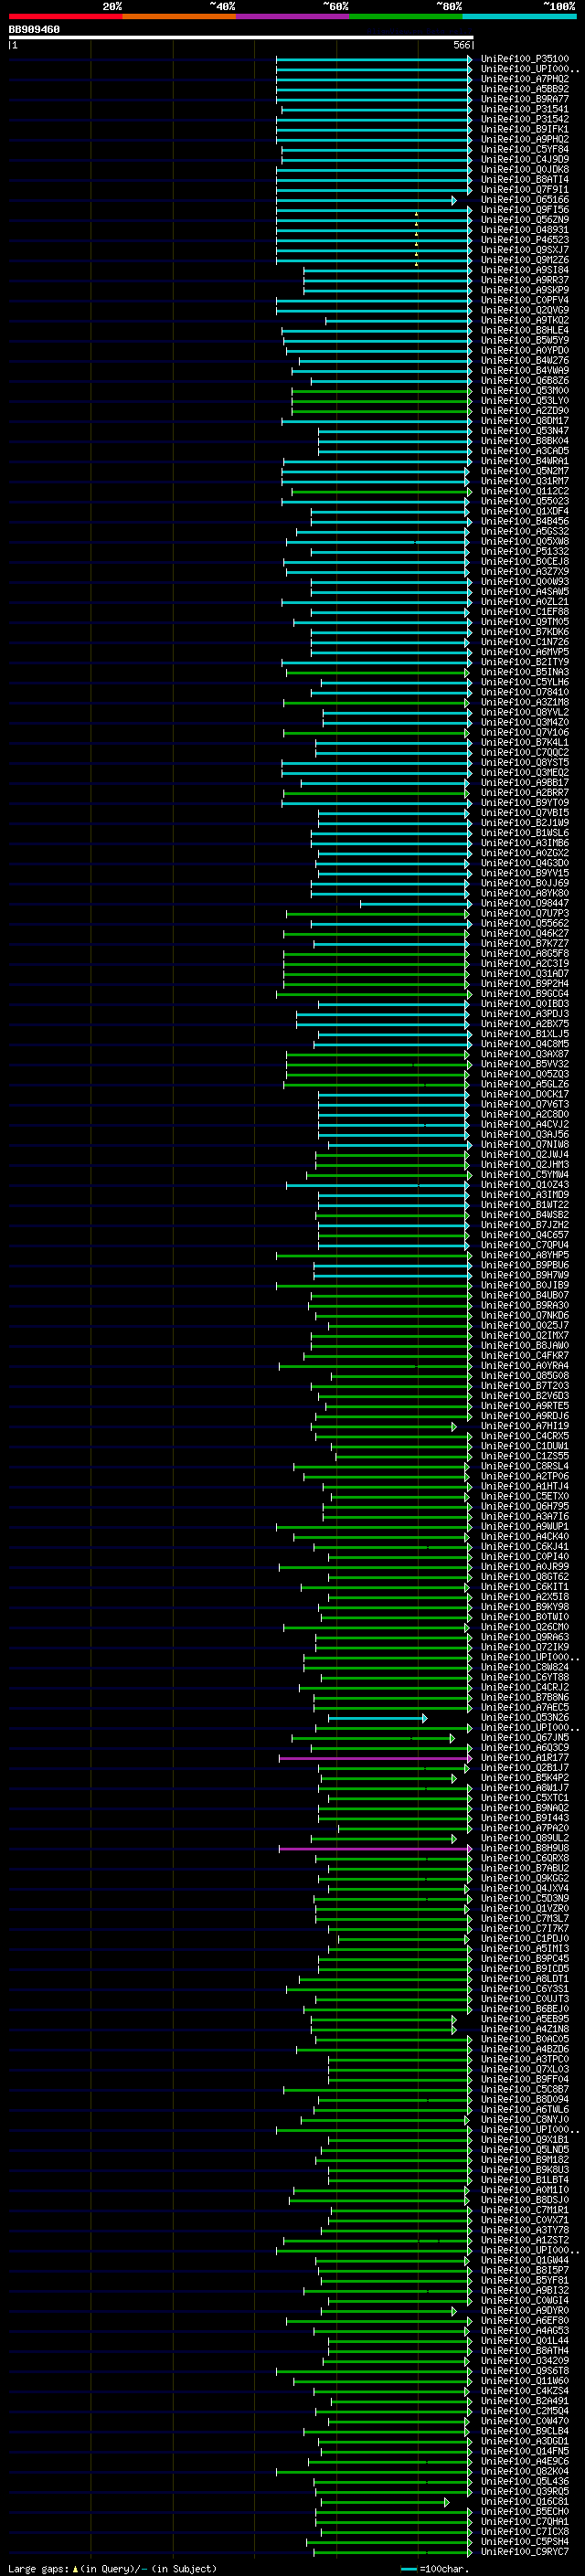
Task: Open hit UniRef100_P31542
Action: tap(524, 119)
